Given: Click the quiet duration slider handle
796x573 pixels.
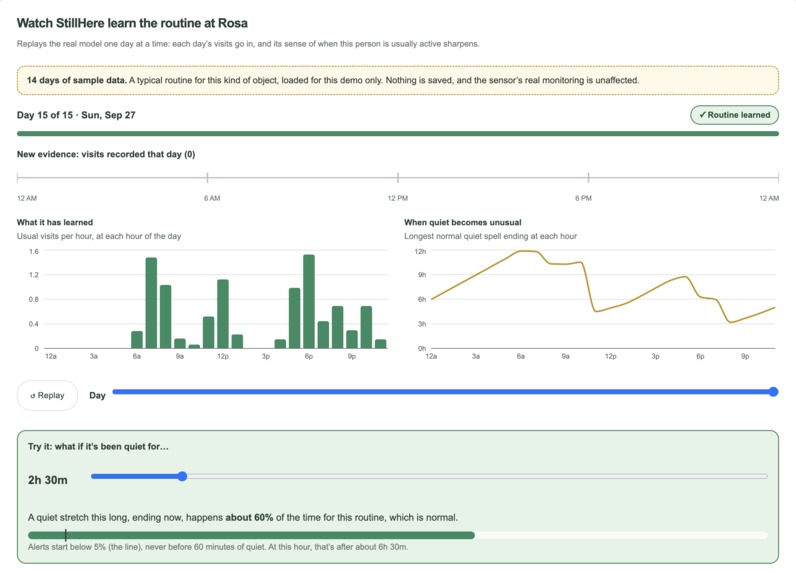Looking at the screenshot, I should (182, 476).
